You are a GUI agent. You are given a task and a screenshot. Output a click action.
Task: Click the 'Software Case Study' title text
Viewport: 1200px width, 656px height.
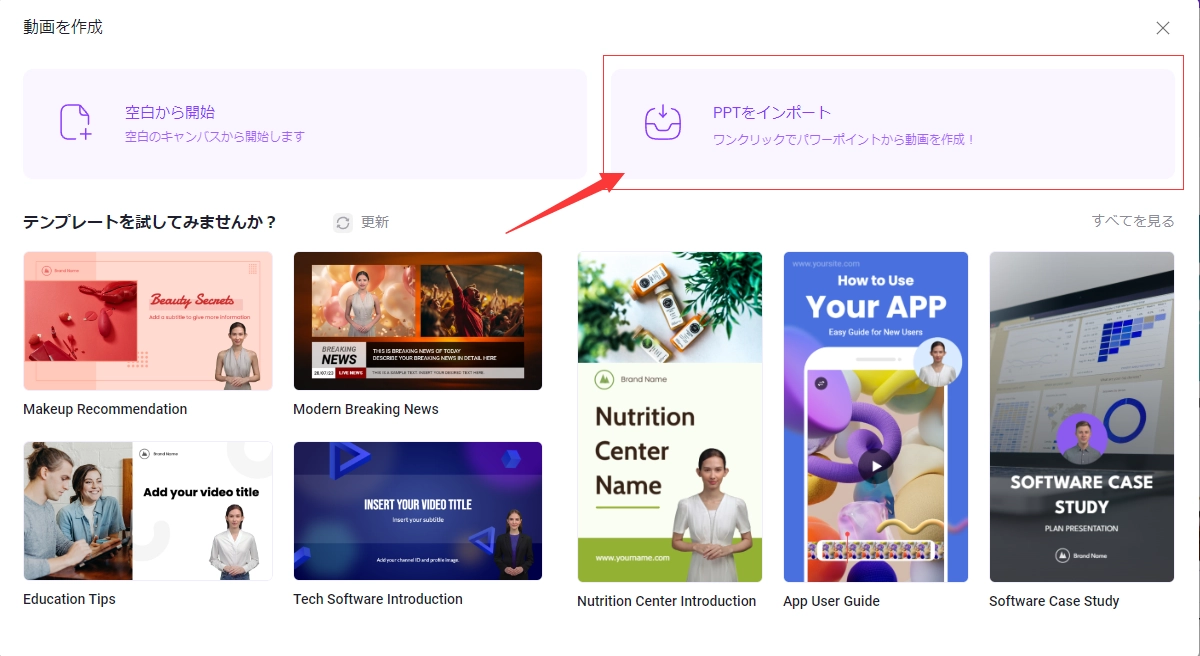point(1054,601)
